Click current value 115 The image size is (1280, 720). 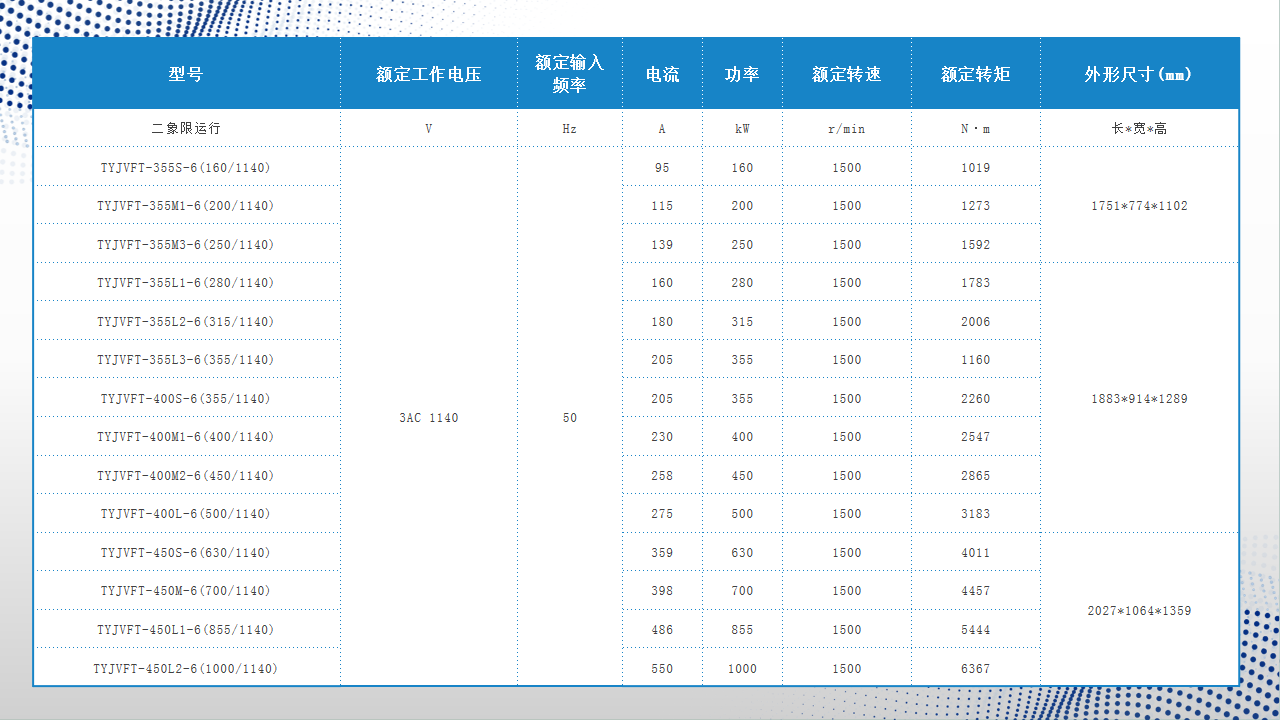[662, 206]
